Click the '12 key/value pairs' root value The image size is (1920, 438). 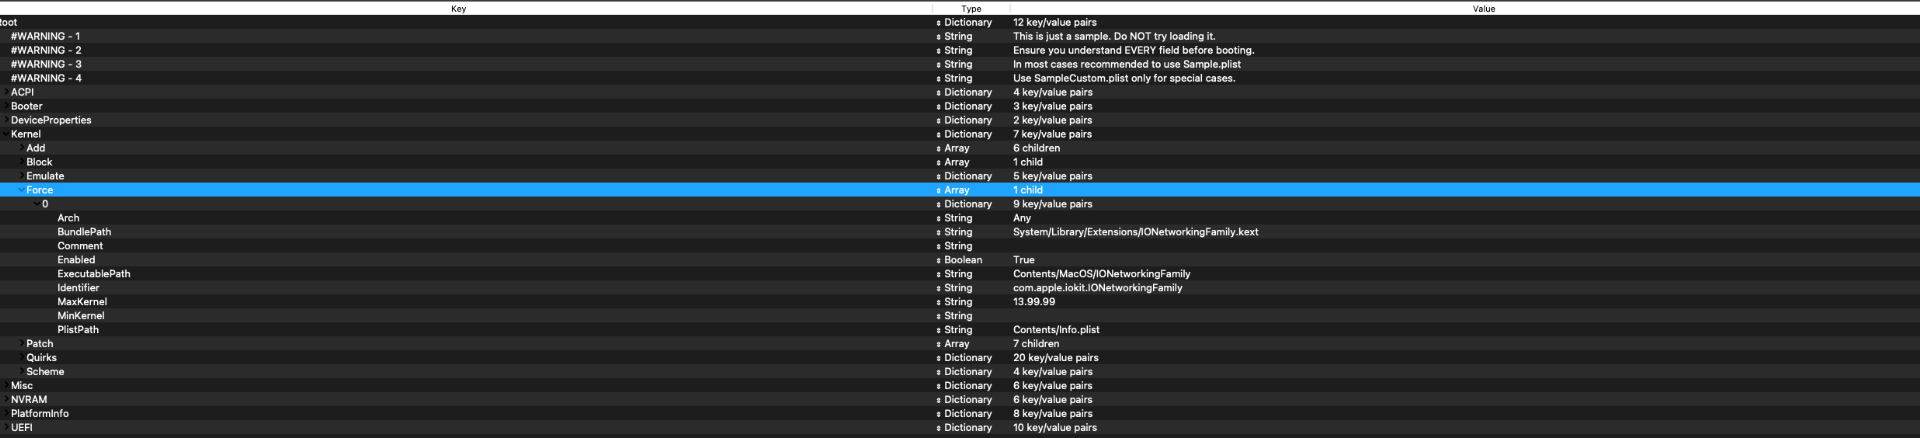[1055, 22]
